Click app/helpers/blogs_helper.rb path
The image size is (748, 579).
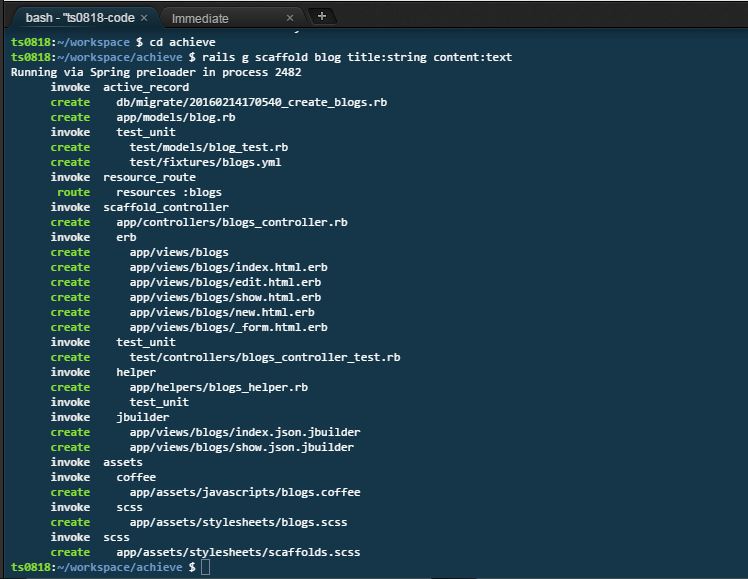[218, 387]
